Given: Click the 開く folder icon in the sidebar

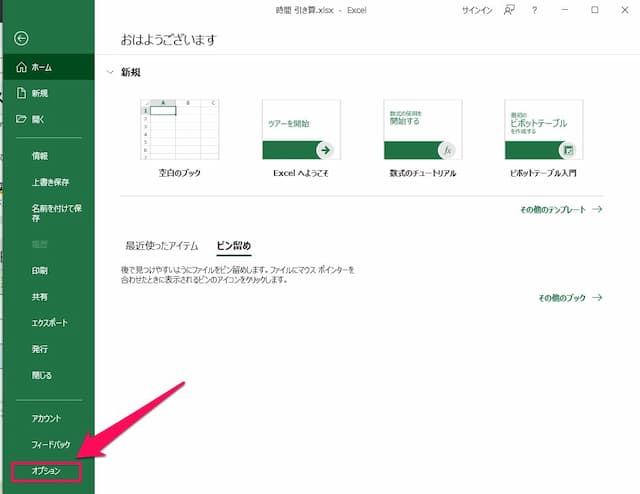Looking at the screenshot, I should click(x=21, y=119).
